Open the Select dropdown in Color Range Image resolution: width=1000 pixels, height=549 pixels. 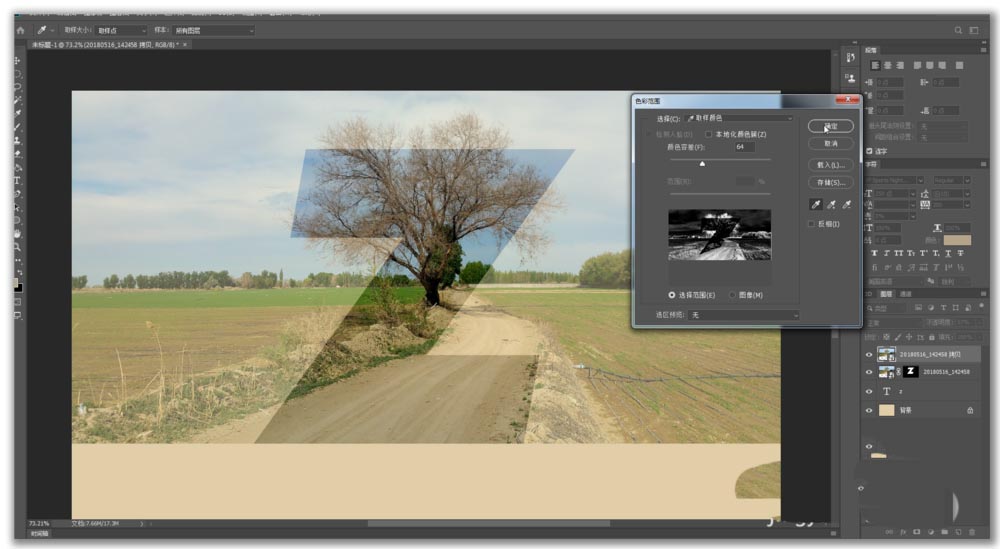pos(739,119)
